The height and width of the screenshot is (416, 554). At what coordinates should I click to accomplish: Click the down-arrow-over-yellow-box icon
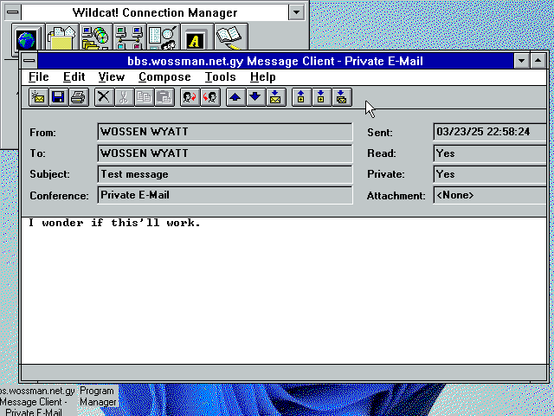click(x=322, y=97)
